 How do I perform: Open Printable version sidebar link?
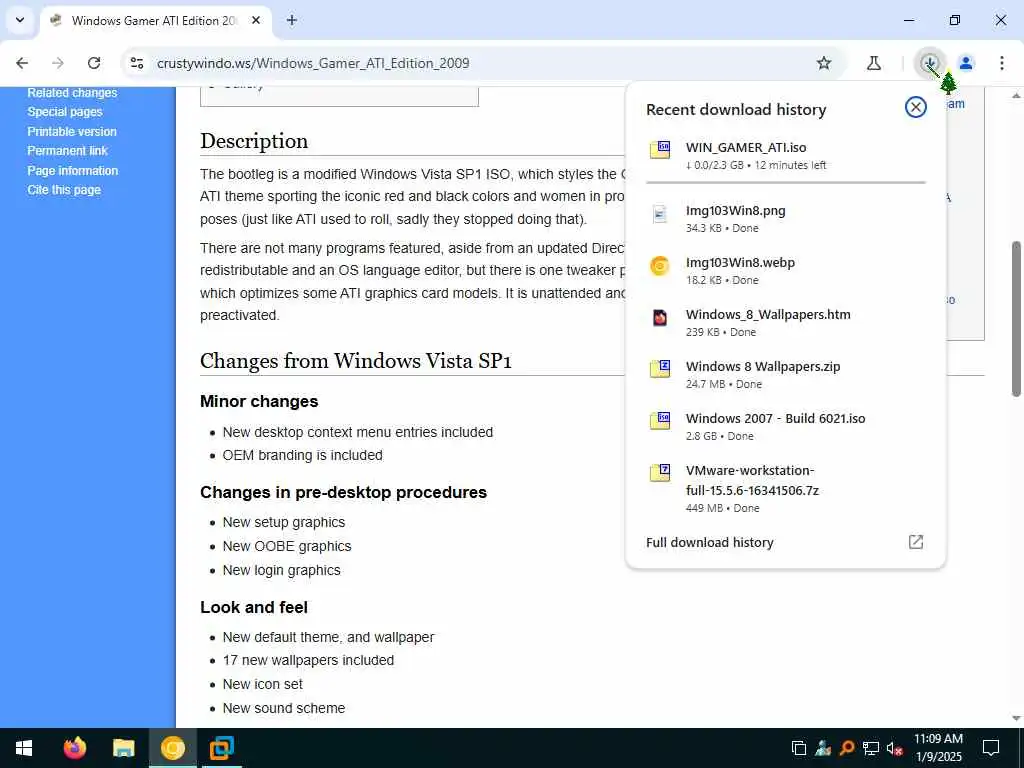tap(72, 131)
